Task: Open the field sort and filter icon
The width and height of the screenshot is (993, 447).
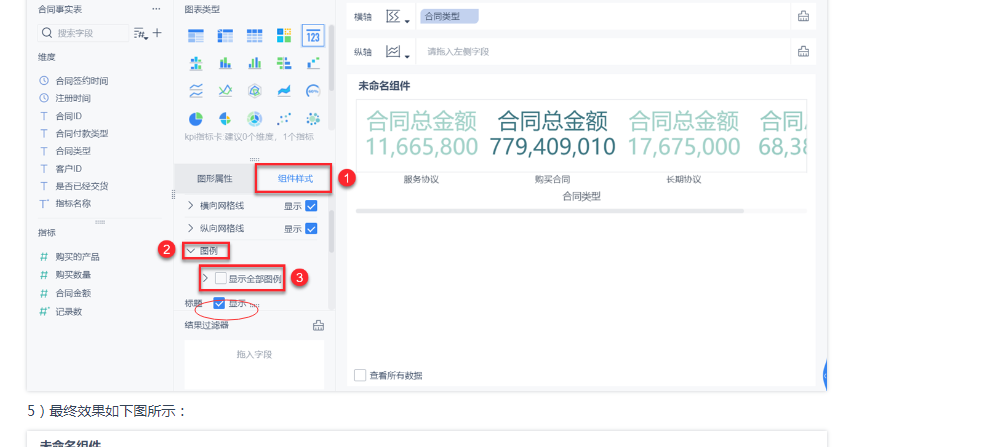Action: 140,34
